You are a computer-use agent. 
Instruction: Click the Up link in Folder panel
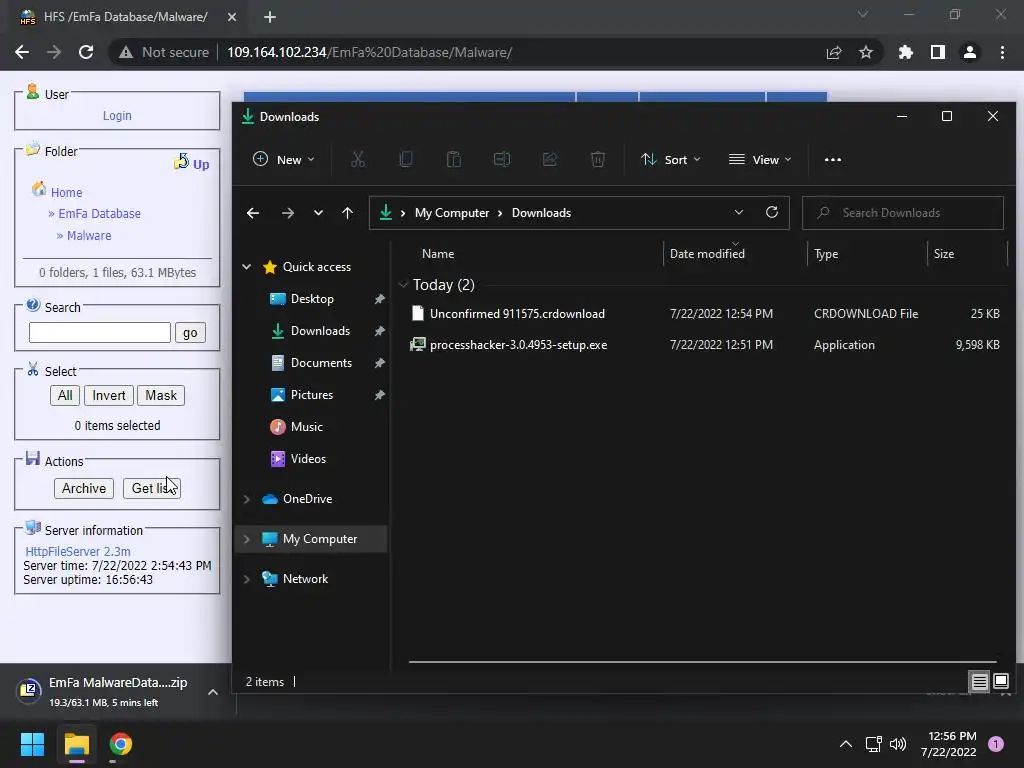pos(192,163)
